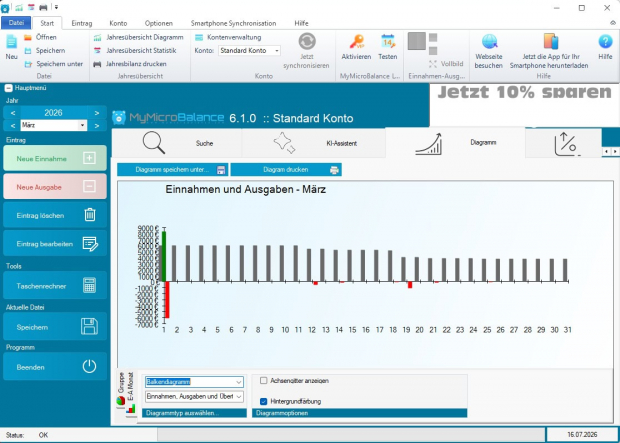Click the printer icon in quick access toolbar
Viewport: 620px width, 443px height.
coord(43,8)
